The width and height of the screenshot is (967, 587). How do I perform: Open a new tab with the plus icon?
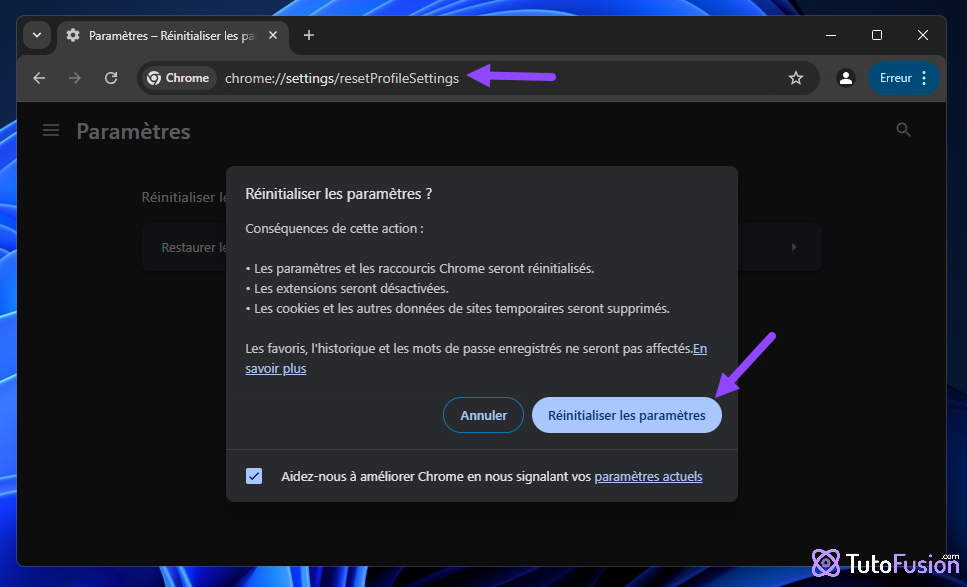pyautogui.click(x=309, y=35)
